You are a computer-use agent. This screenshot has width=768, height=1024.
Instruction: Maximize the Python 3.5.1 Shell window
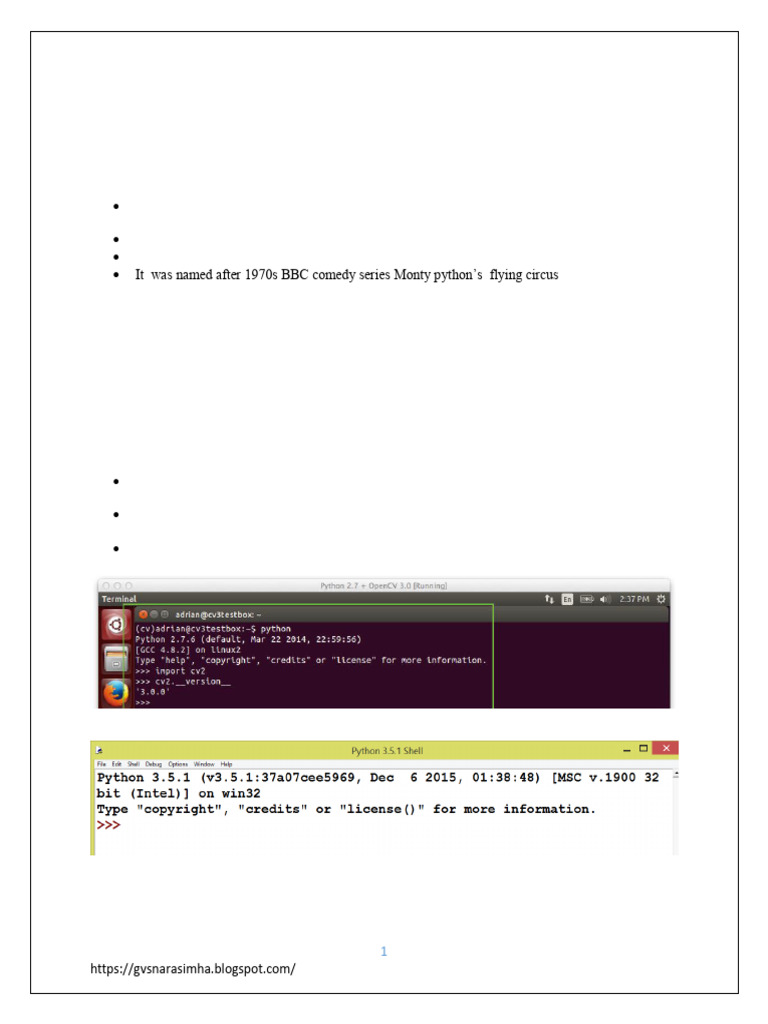pos(643,748)
